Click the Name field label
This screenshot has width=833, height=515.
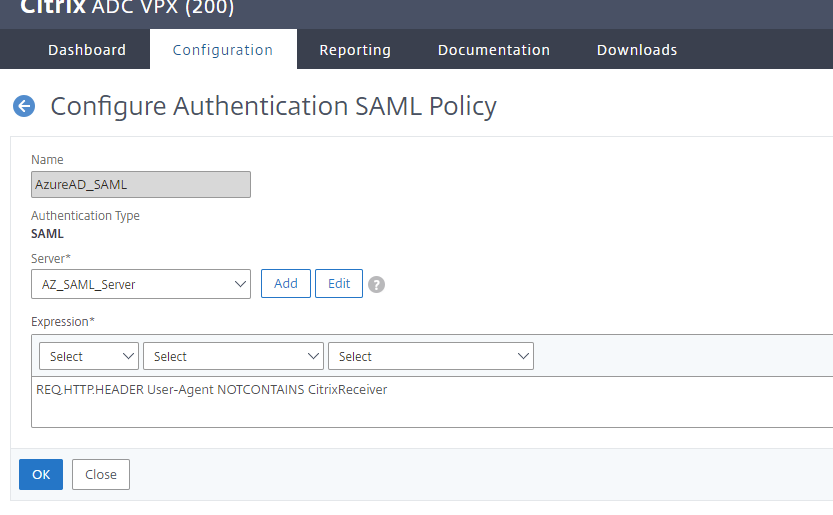pos(47,159)
